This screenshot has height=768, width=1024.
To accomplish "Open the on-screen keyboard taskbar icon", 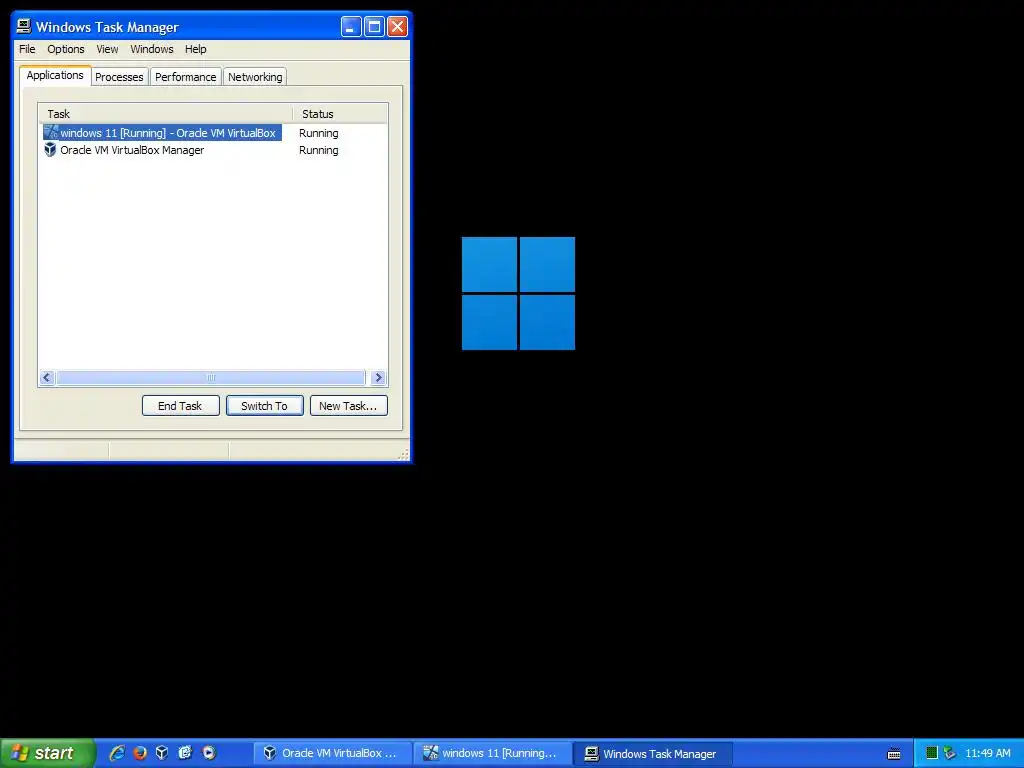I will [x=894, y=754].
